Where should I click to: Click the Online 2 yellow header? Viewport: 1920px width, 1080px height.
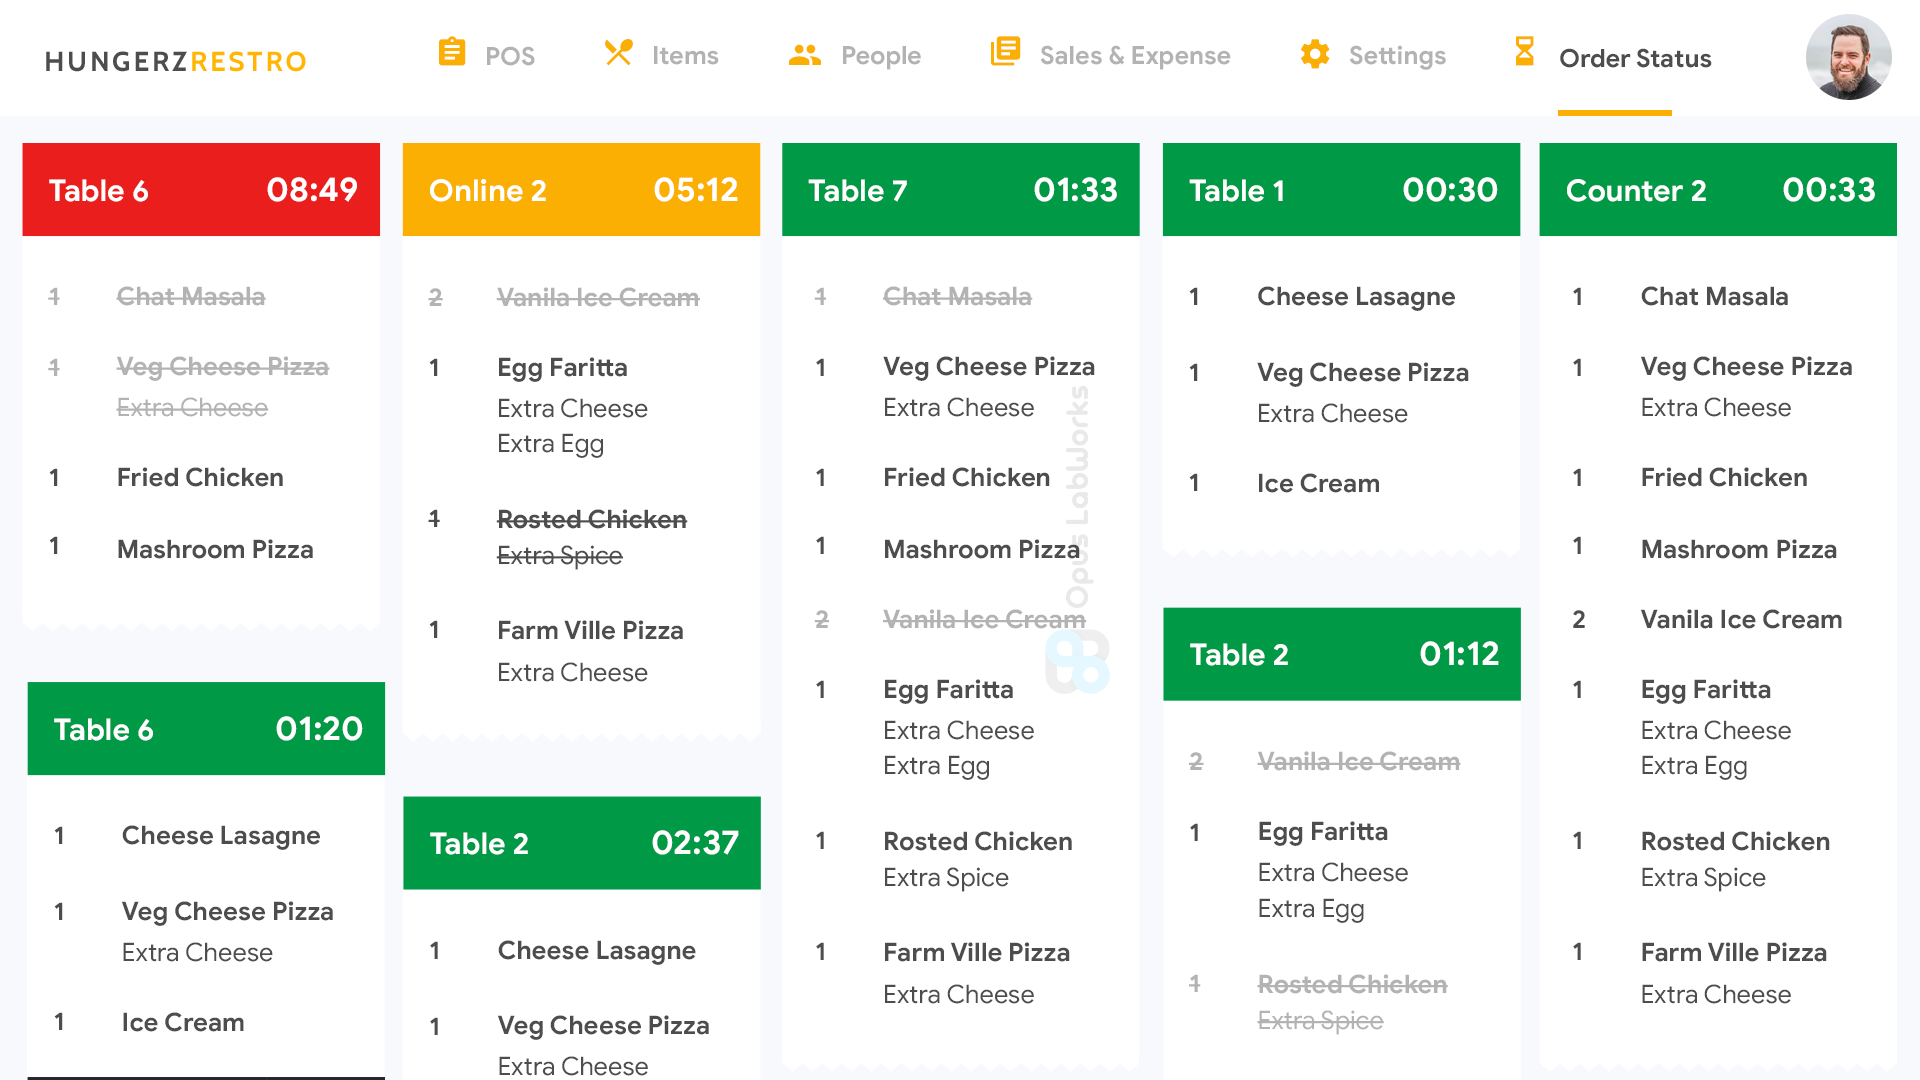[x=581, y=189]
